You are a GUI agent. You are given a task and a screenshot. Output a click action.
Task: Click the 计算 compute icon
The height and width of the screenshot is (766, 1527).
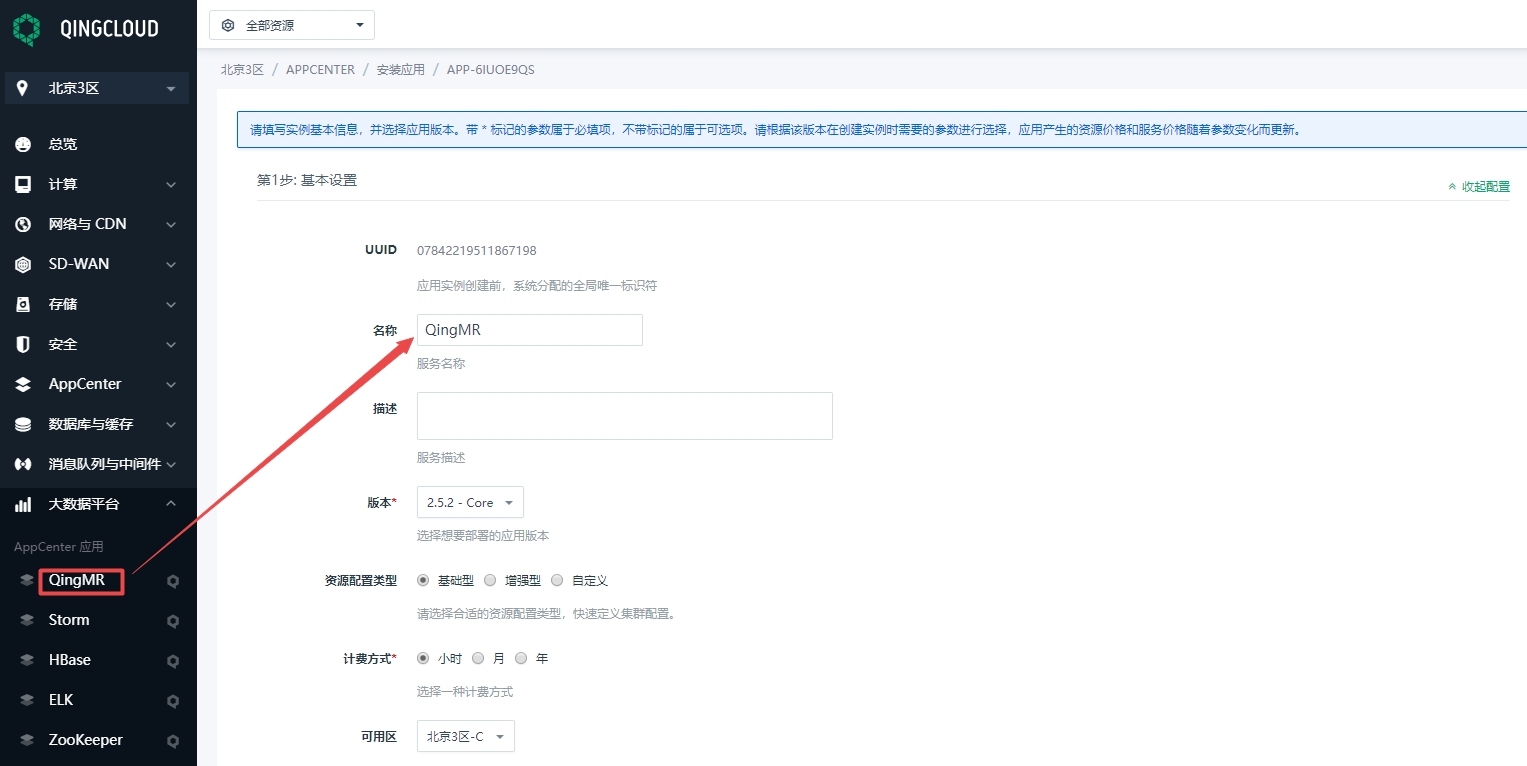23,184
